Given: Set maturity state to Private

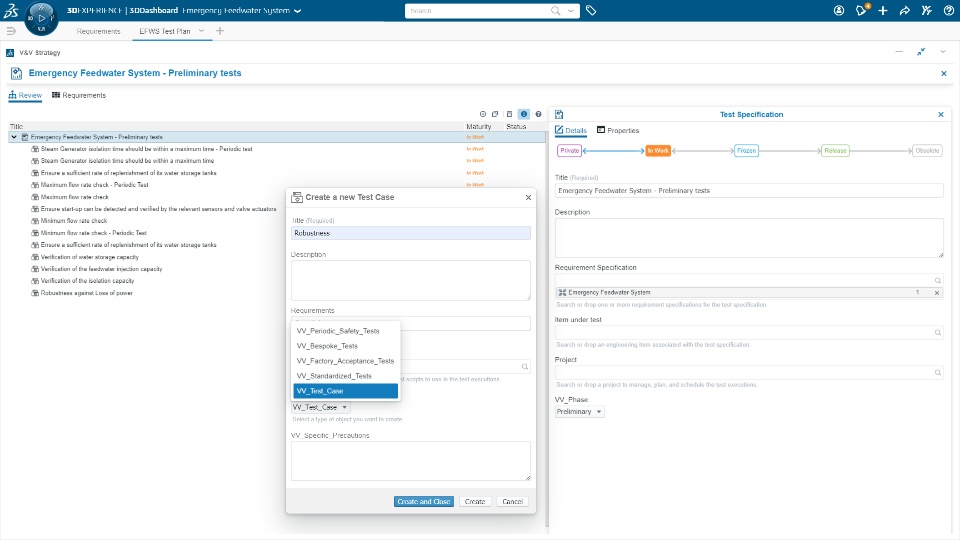Looking at the screenshot, I should pos(569,151).
